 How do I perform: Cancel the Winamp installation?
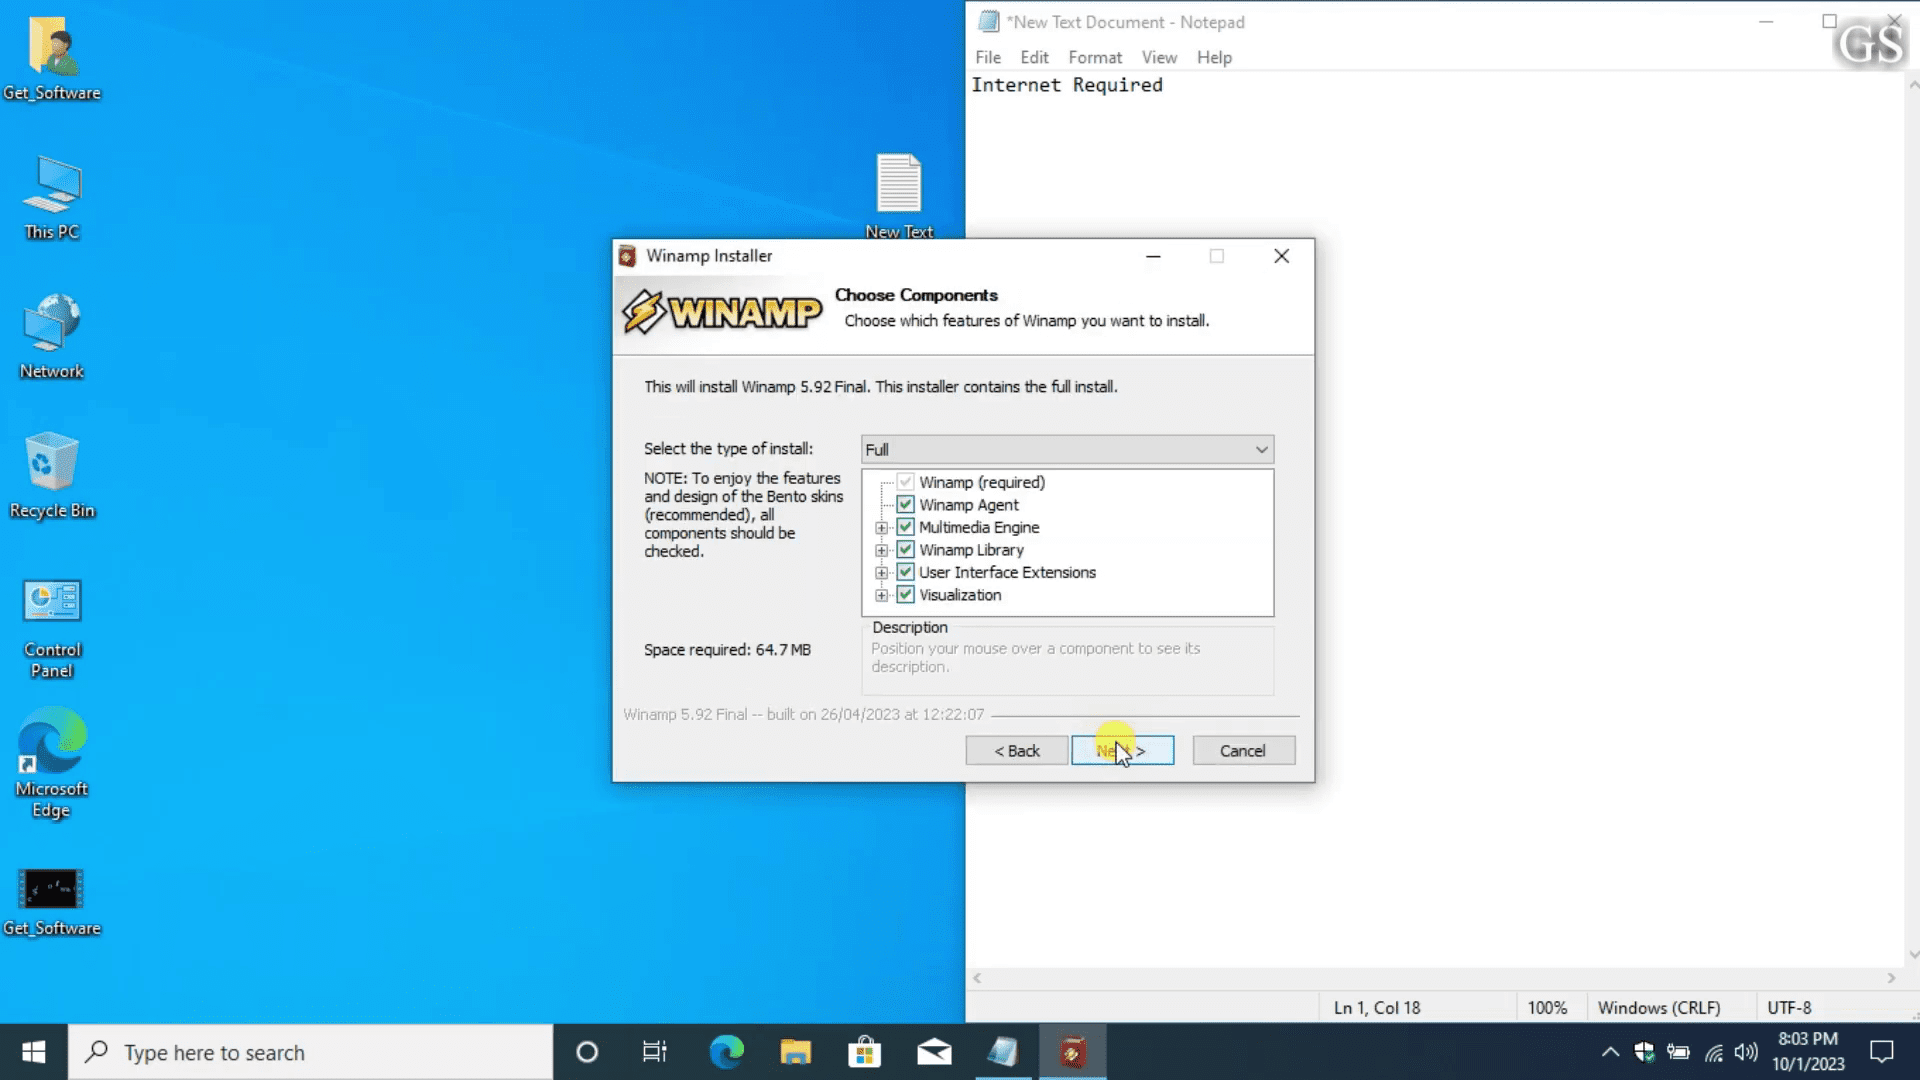(x=1243, y=751)
